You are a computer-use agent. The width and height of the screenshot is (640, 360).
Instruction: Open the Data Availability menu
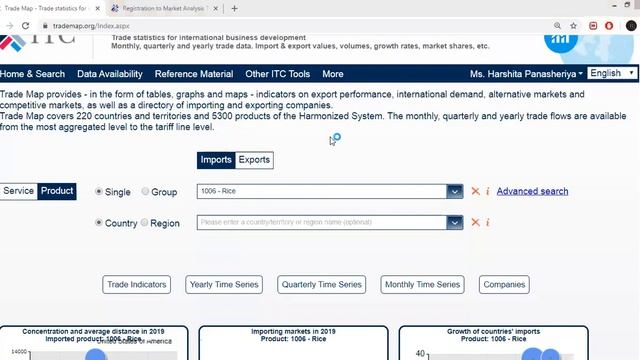click(110, 74)
